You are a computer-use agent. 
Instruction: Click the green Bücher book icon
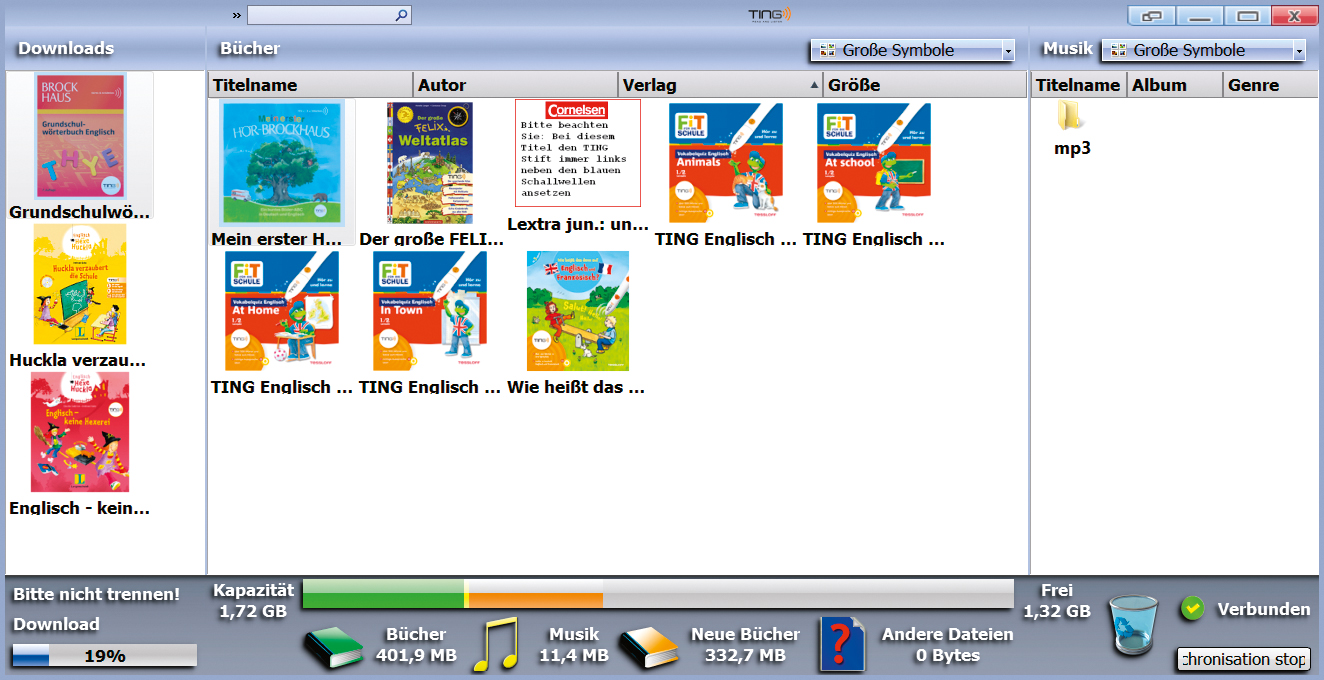[x=334, y=647]
